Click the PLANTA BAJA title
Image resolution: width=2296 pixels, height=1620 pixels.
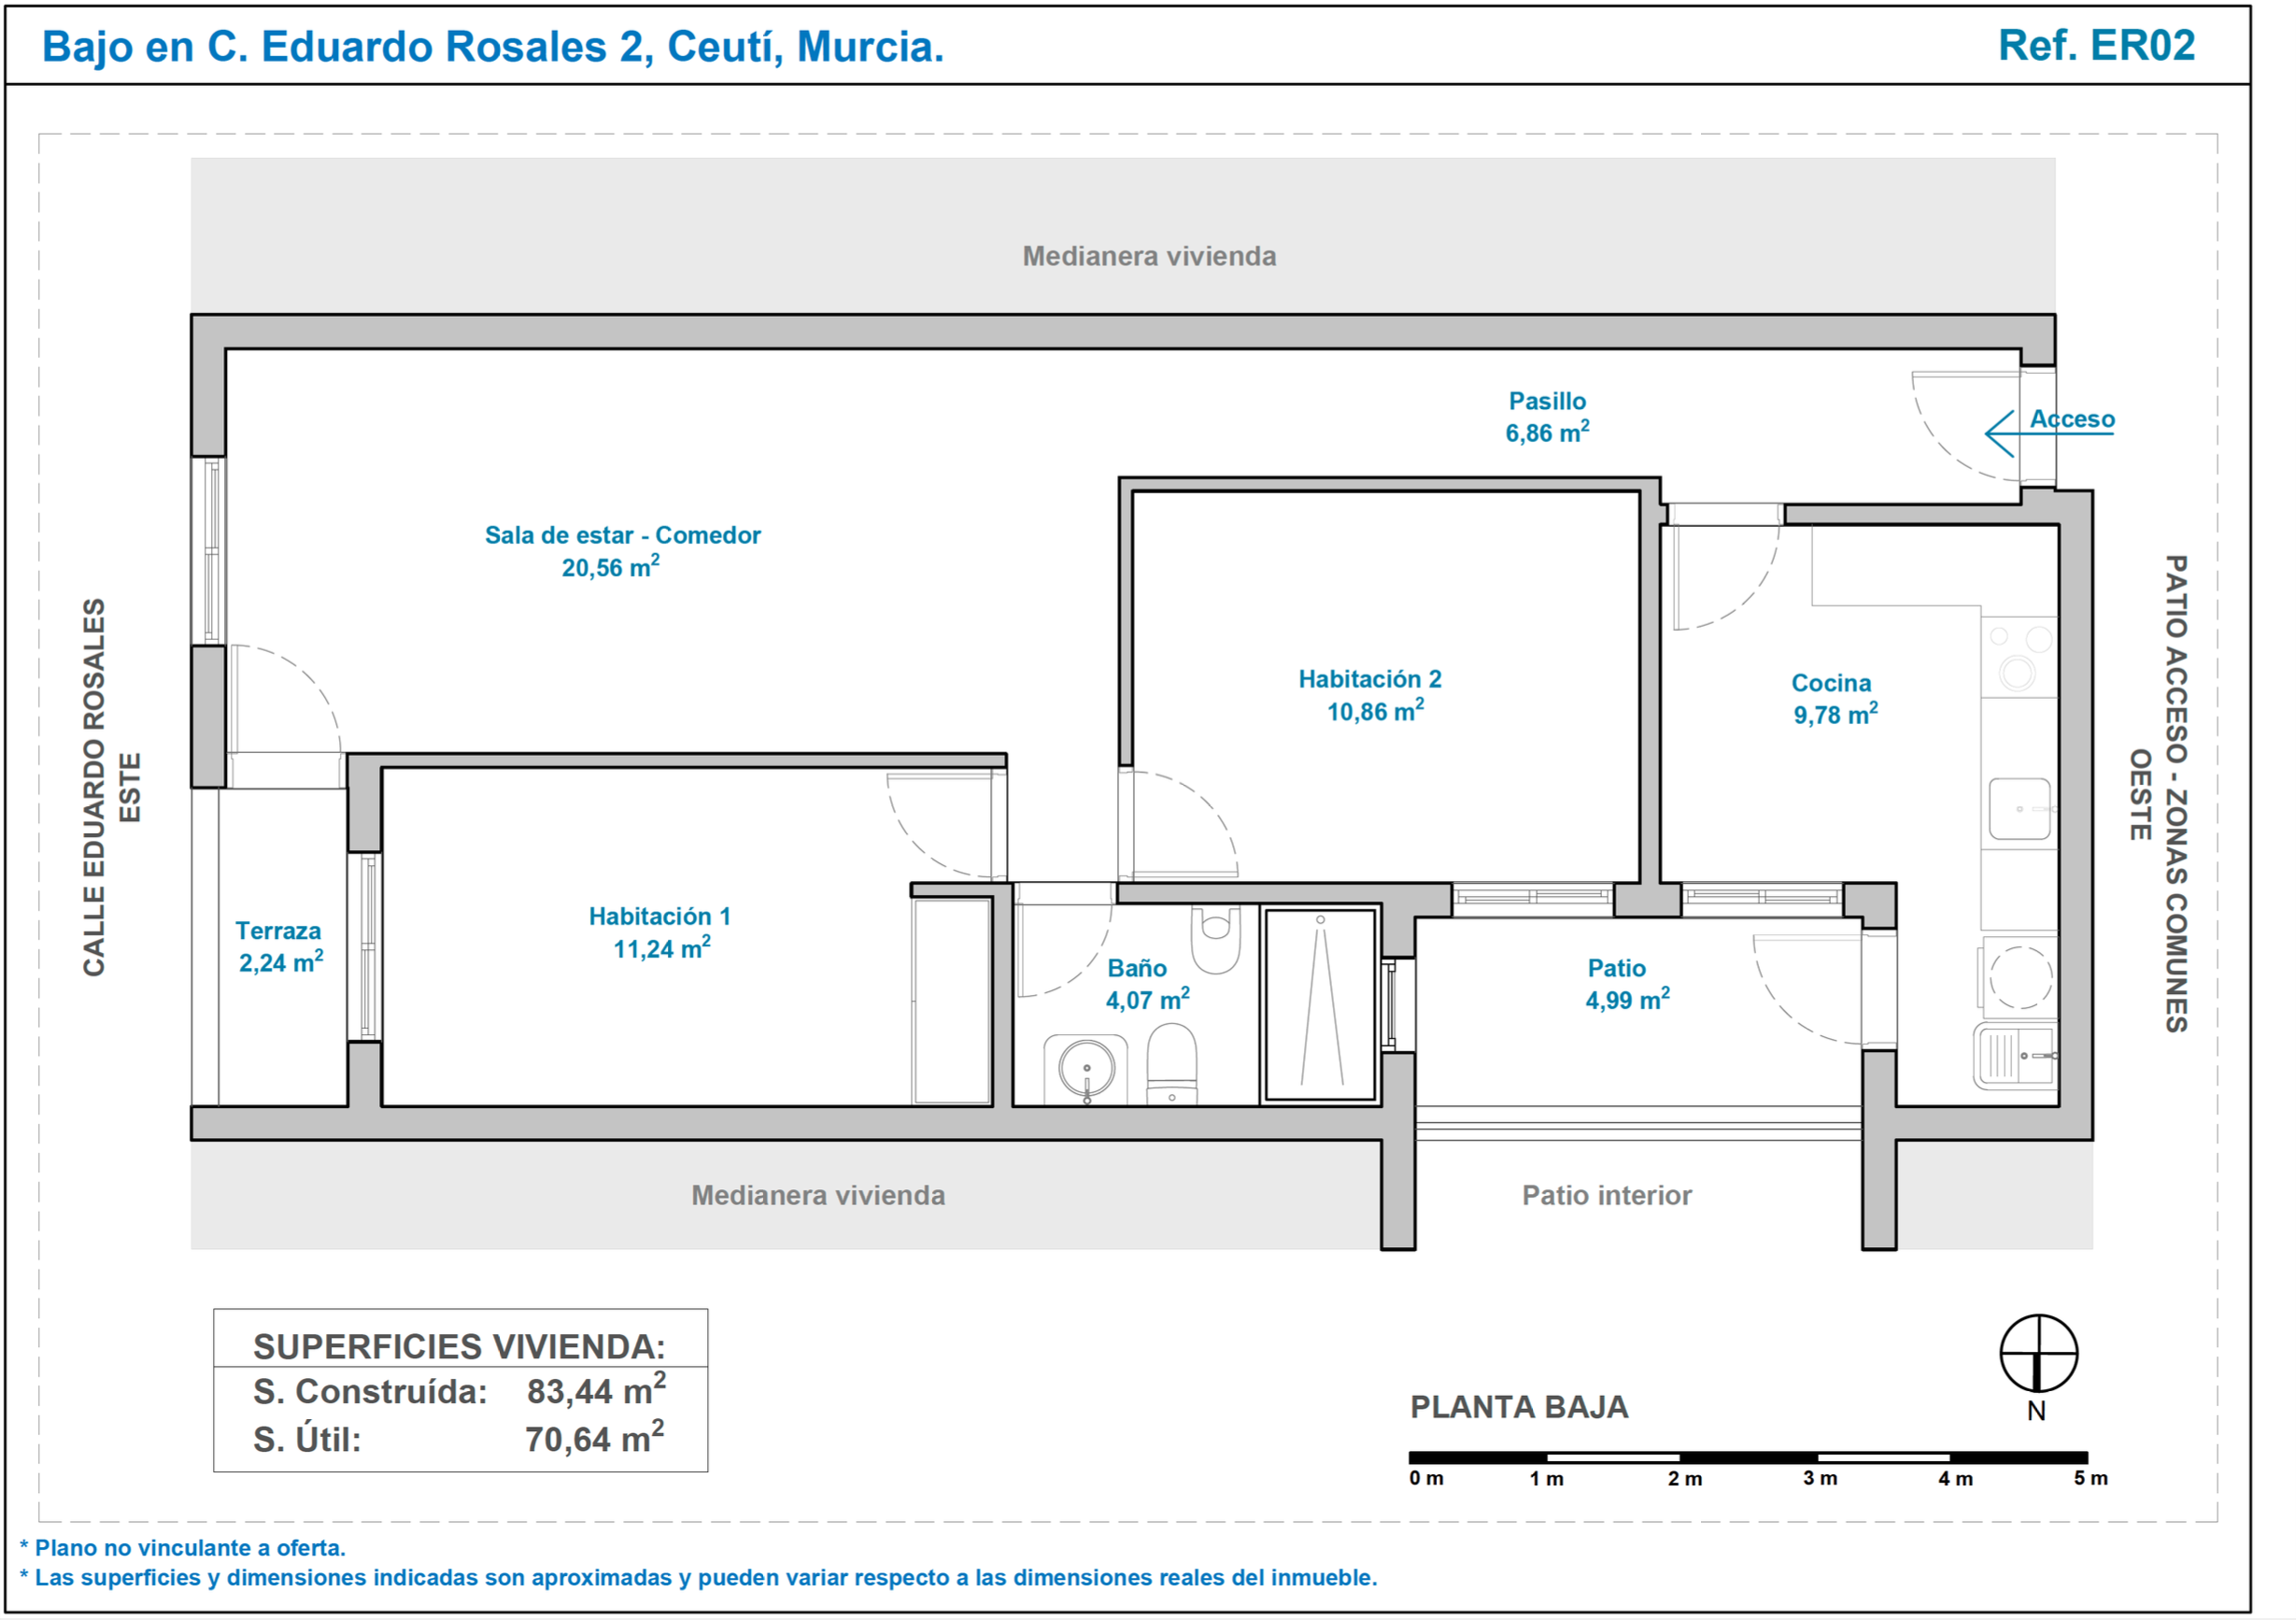(1518, 1407)
